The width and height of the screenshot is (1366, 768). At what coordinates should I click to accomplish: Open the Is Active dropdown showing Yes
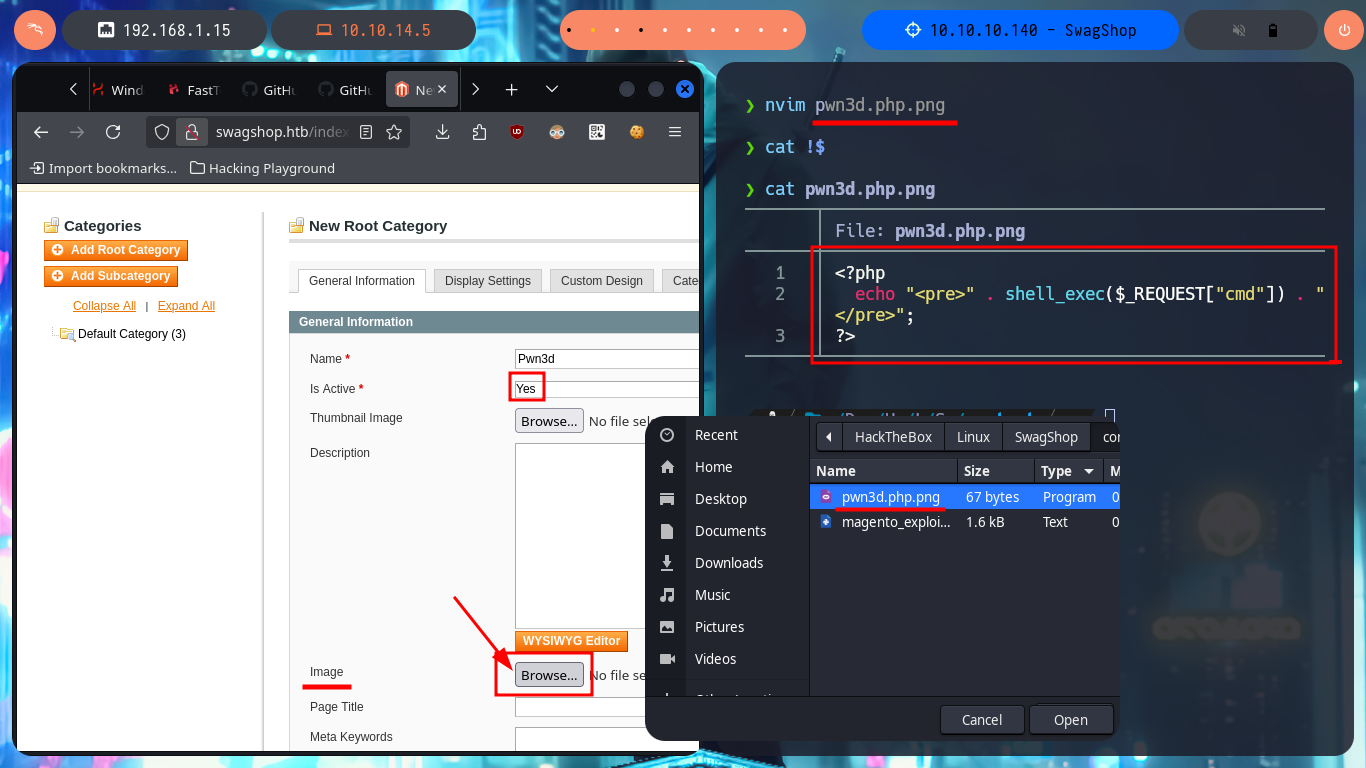[606, 389]
